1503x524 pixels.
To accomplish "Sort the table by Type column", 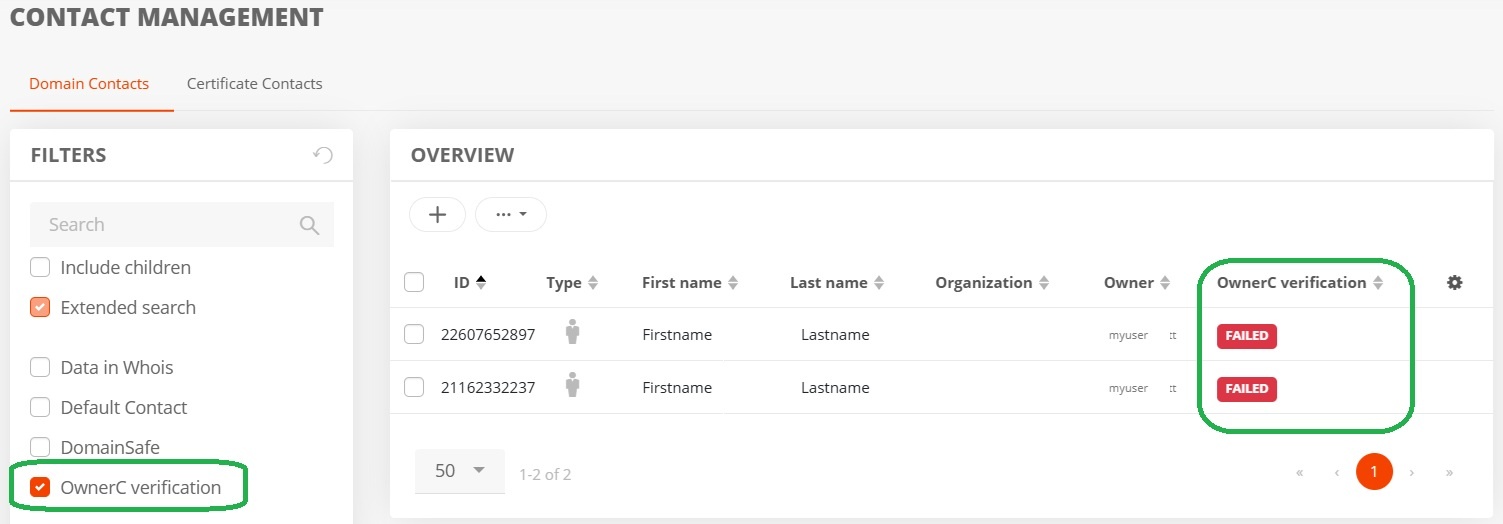I will [592, 283].
